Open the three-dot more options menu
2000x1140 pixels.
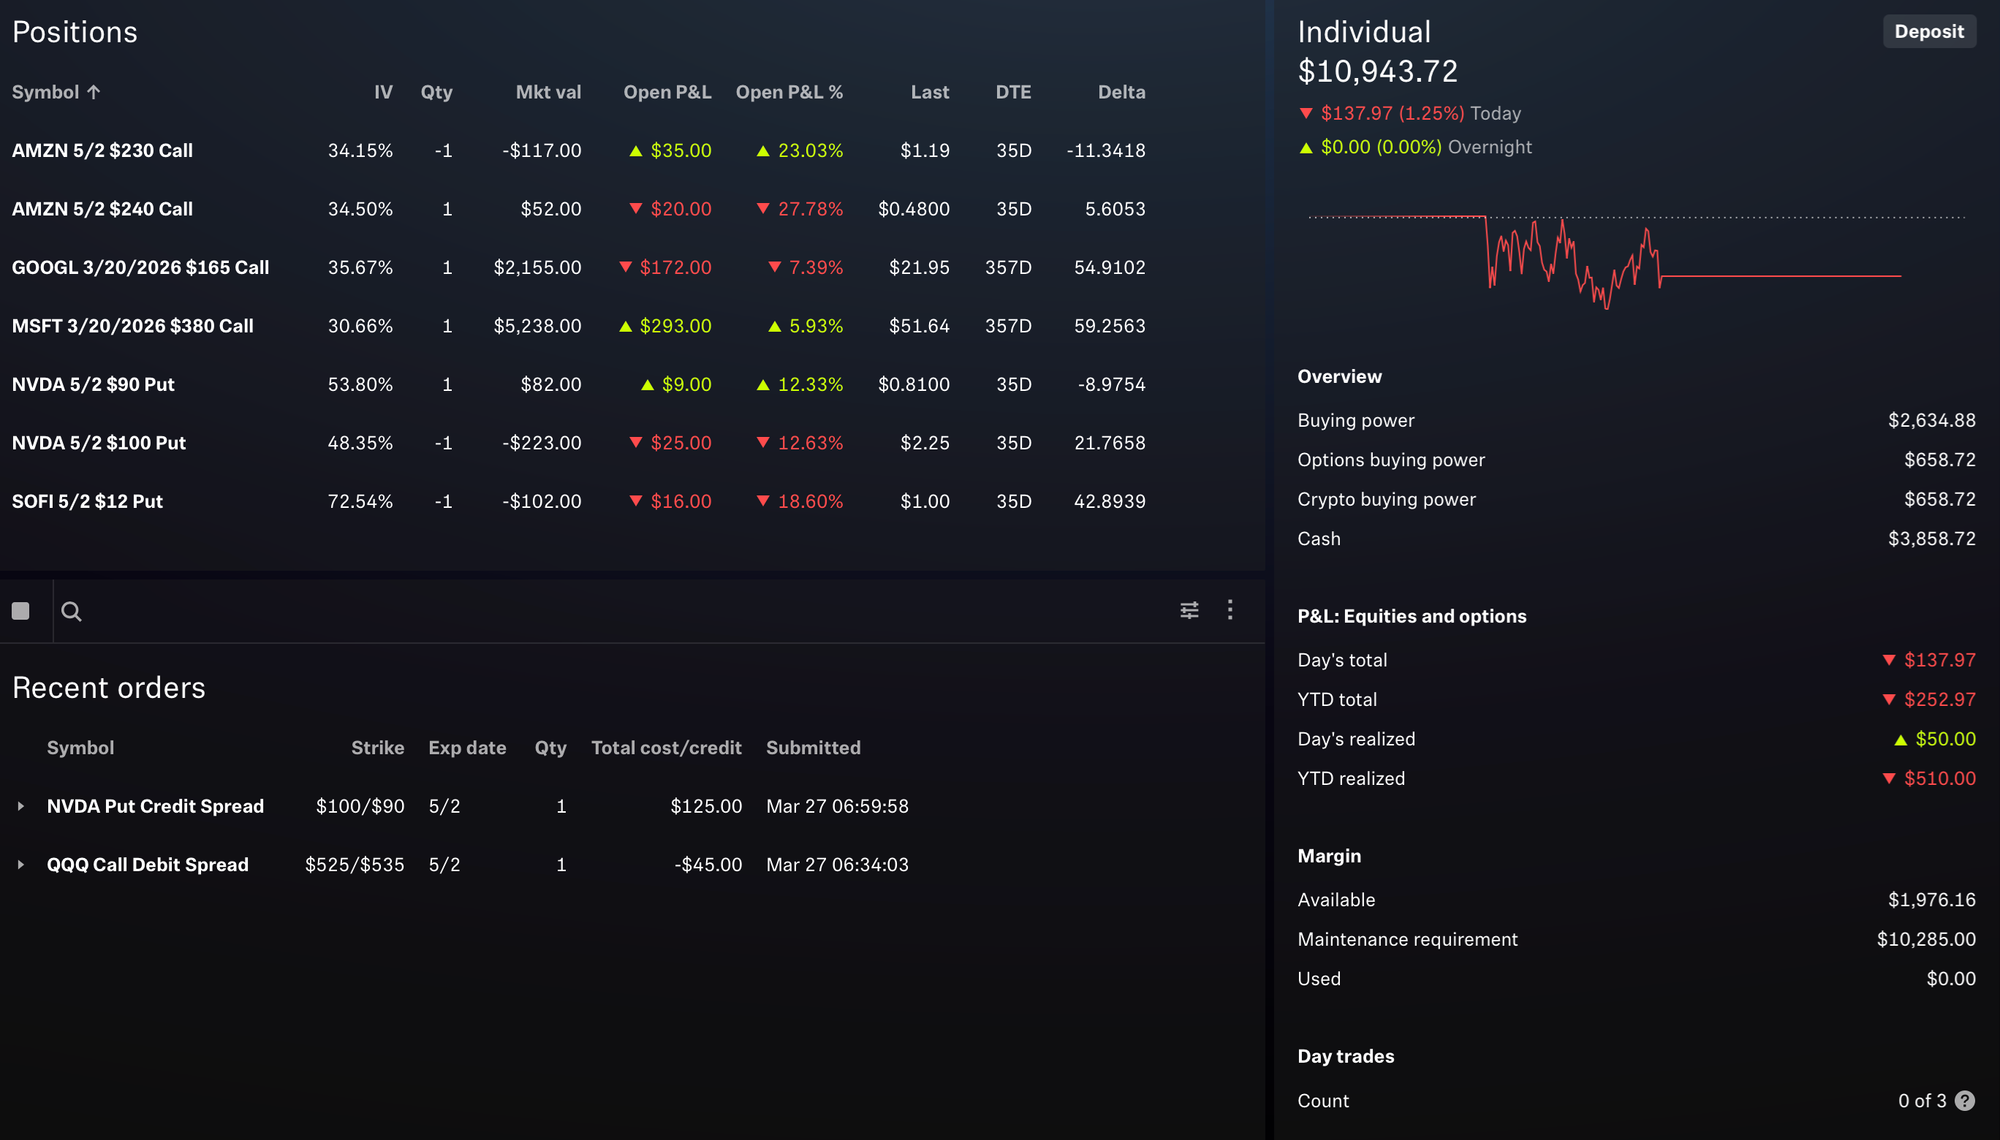[1230, 610]
